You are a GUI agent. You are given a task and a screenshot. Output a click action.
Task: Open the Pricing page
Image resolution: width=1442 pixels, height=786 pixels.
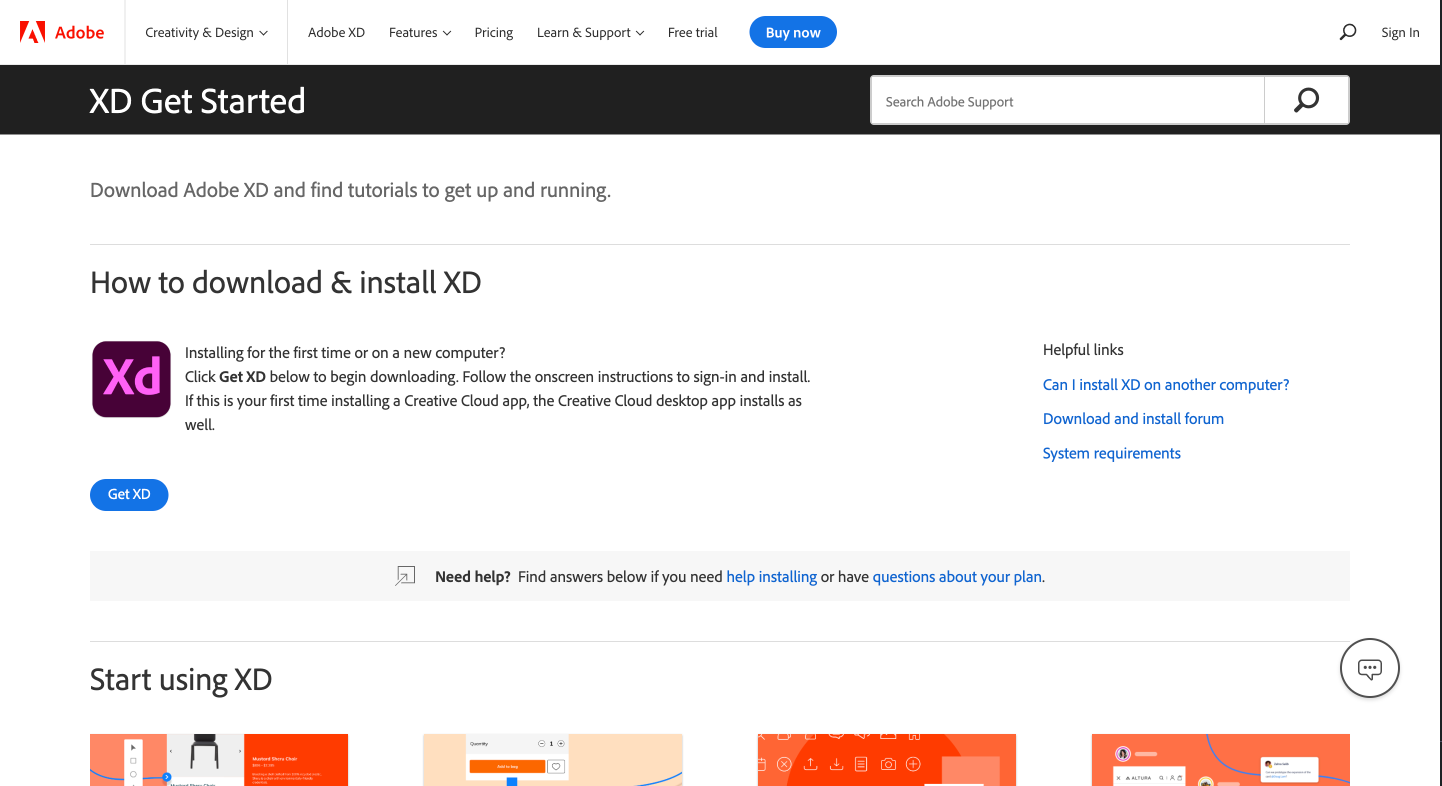pyautogui.click(x=493, y=31)
